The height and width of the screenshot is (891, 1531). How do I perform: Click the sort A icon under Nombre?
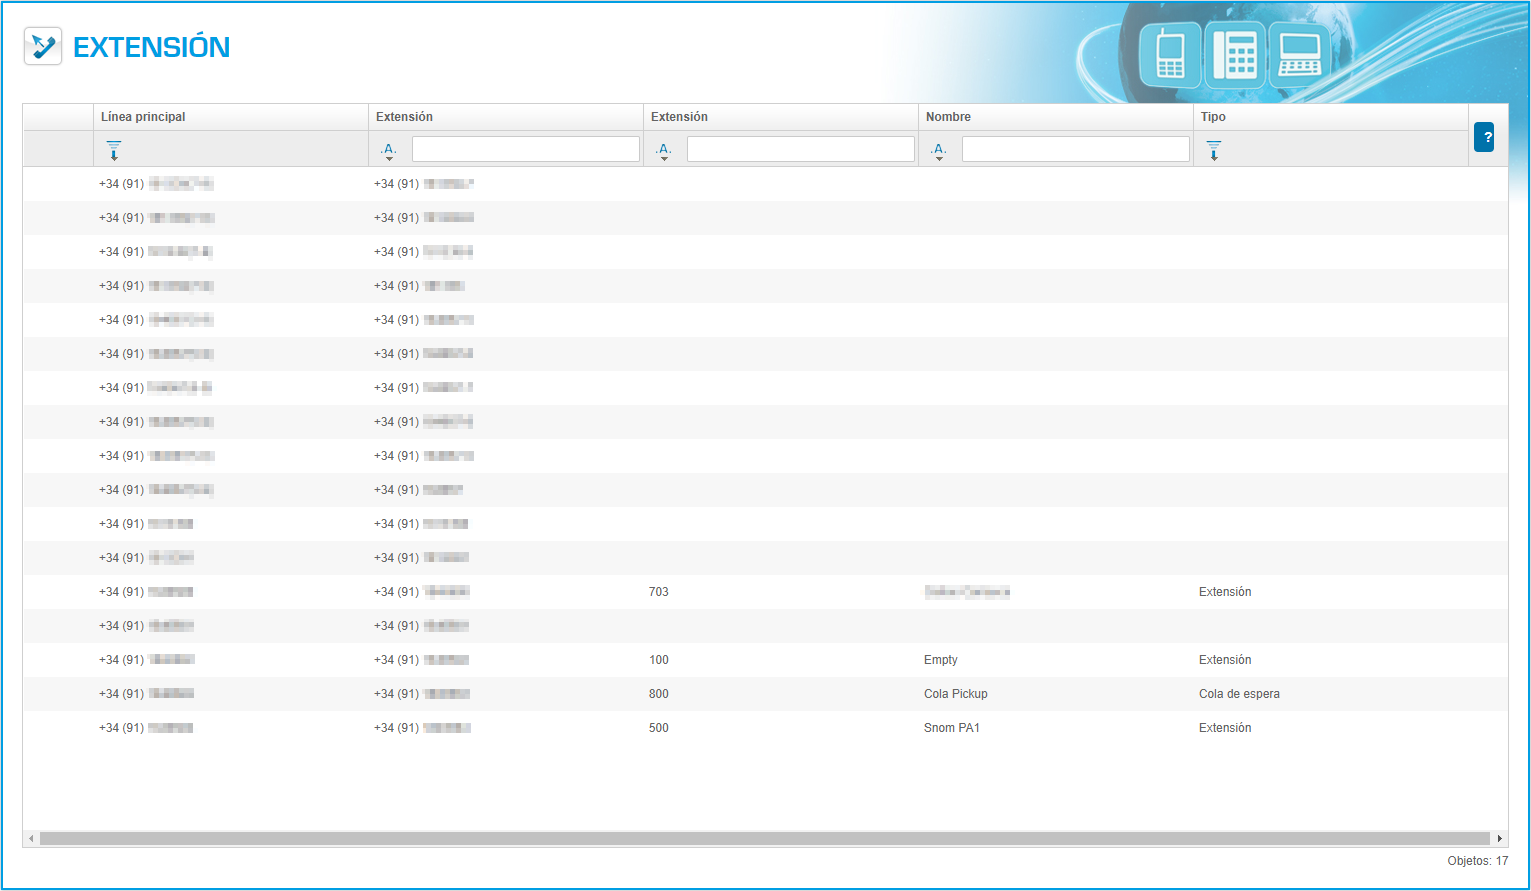(938, 150)
